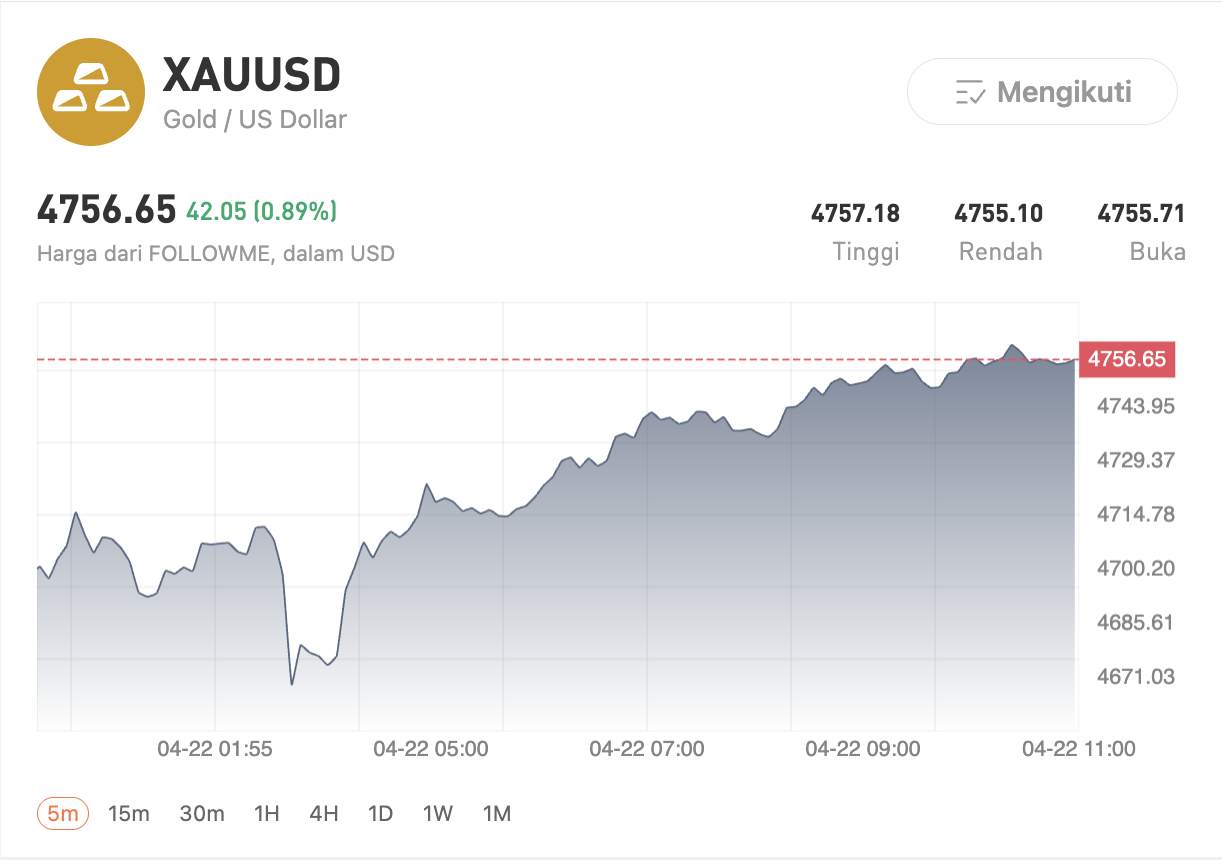Switch to the 1M monthly timeframe
This screenshot has width=1222, height=860.
click(495, 813)
